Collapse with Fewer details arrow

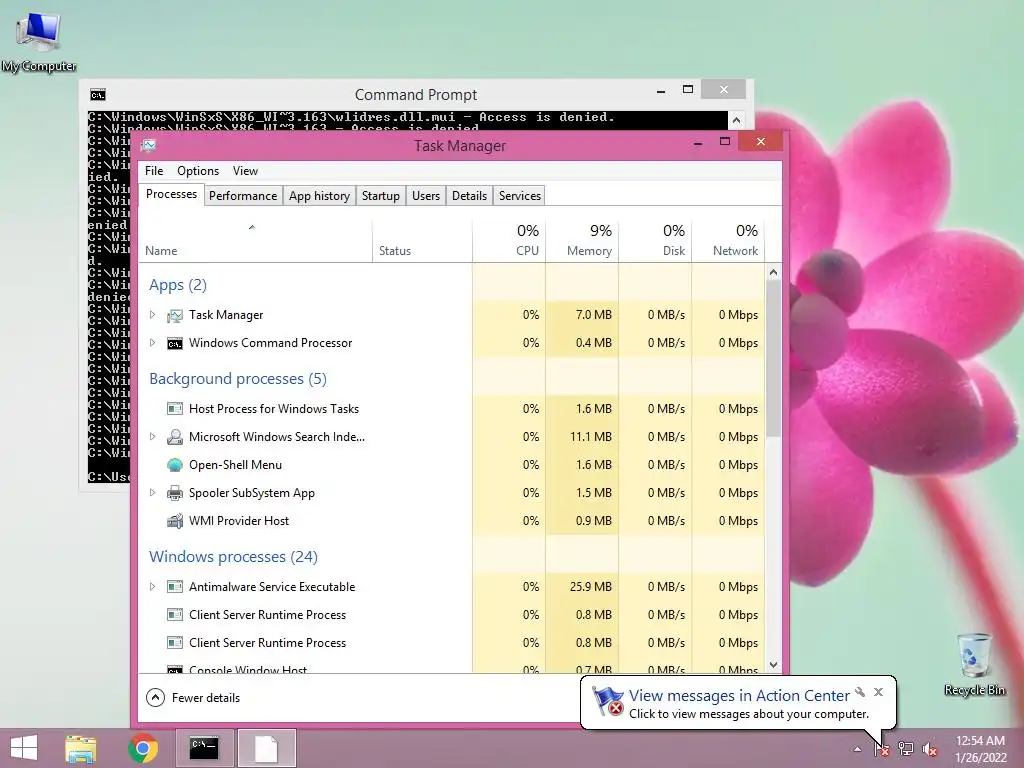point(155,697)
